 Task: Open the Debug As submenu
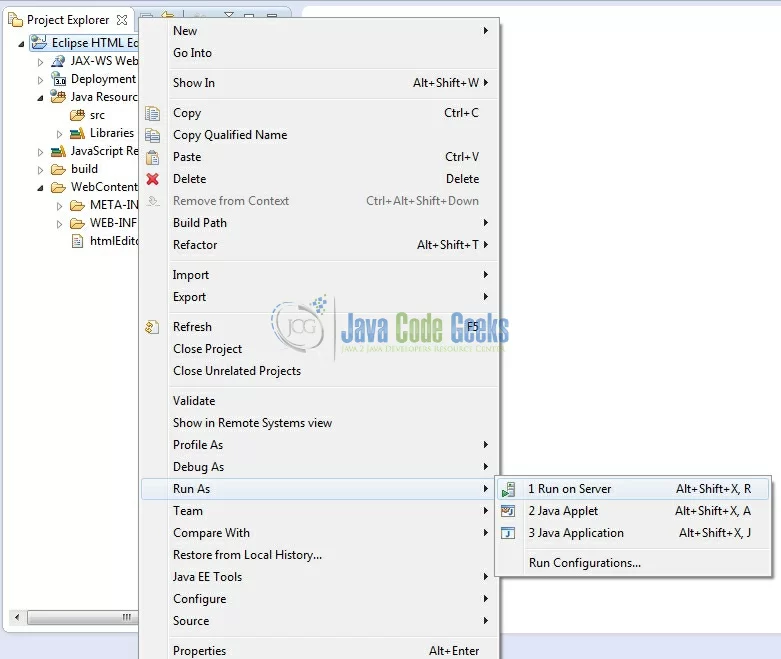pos(320,467)
